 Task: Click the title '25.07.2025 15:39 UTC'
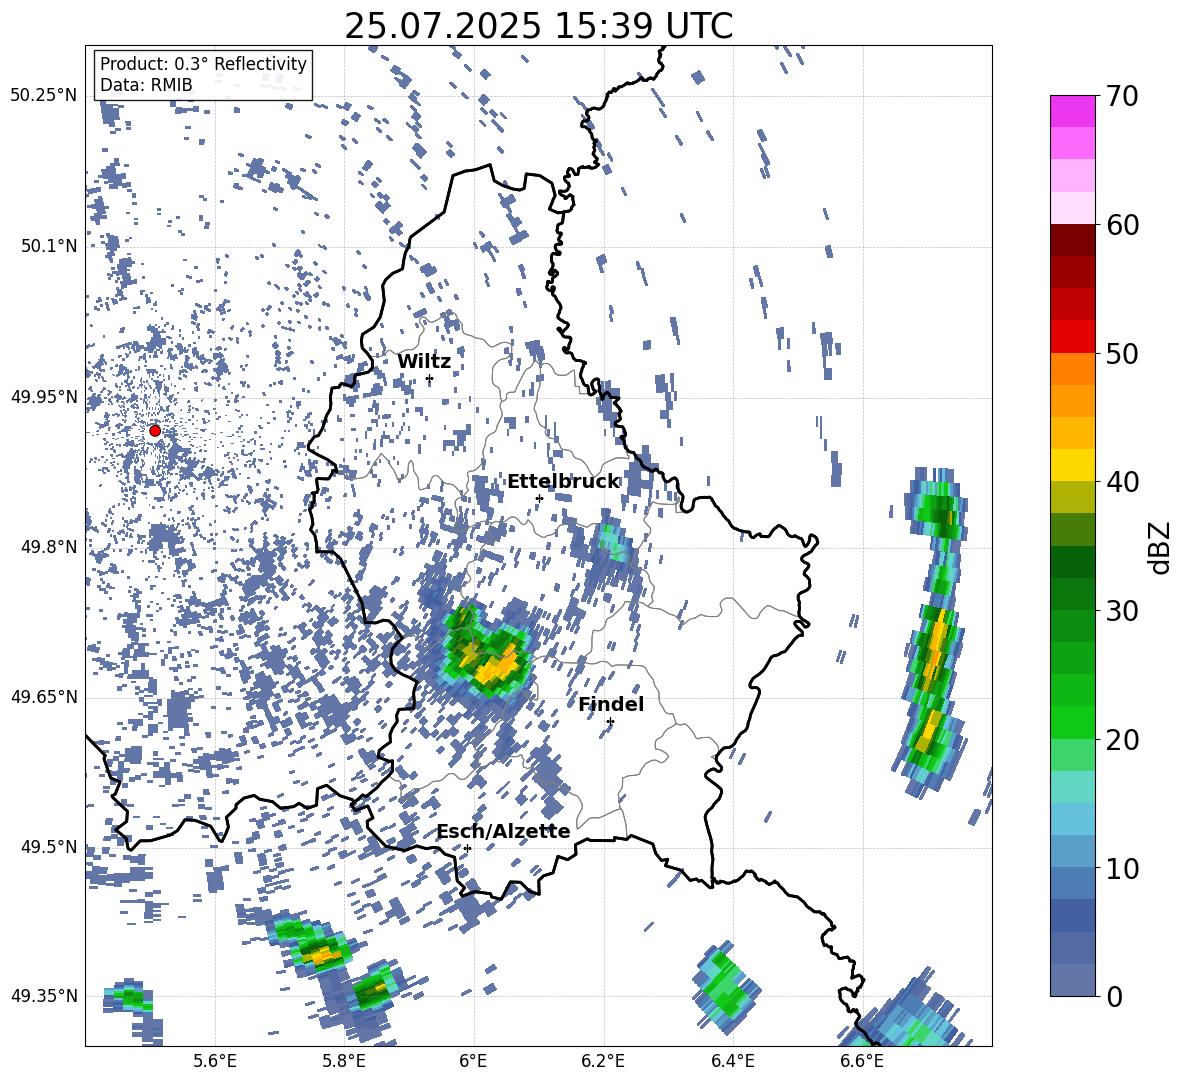click(538, 26)
